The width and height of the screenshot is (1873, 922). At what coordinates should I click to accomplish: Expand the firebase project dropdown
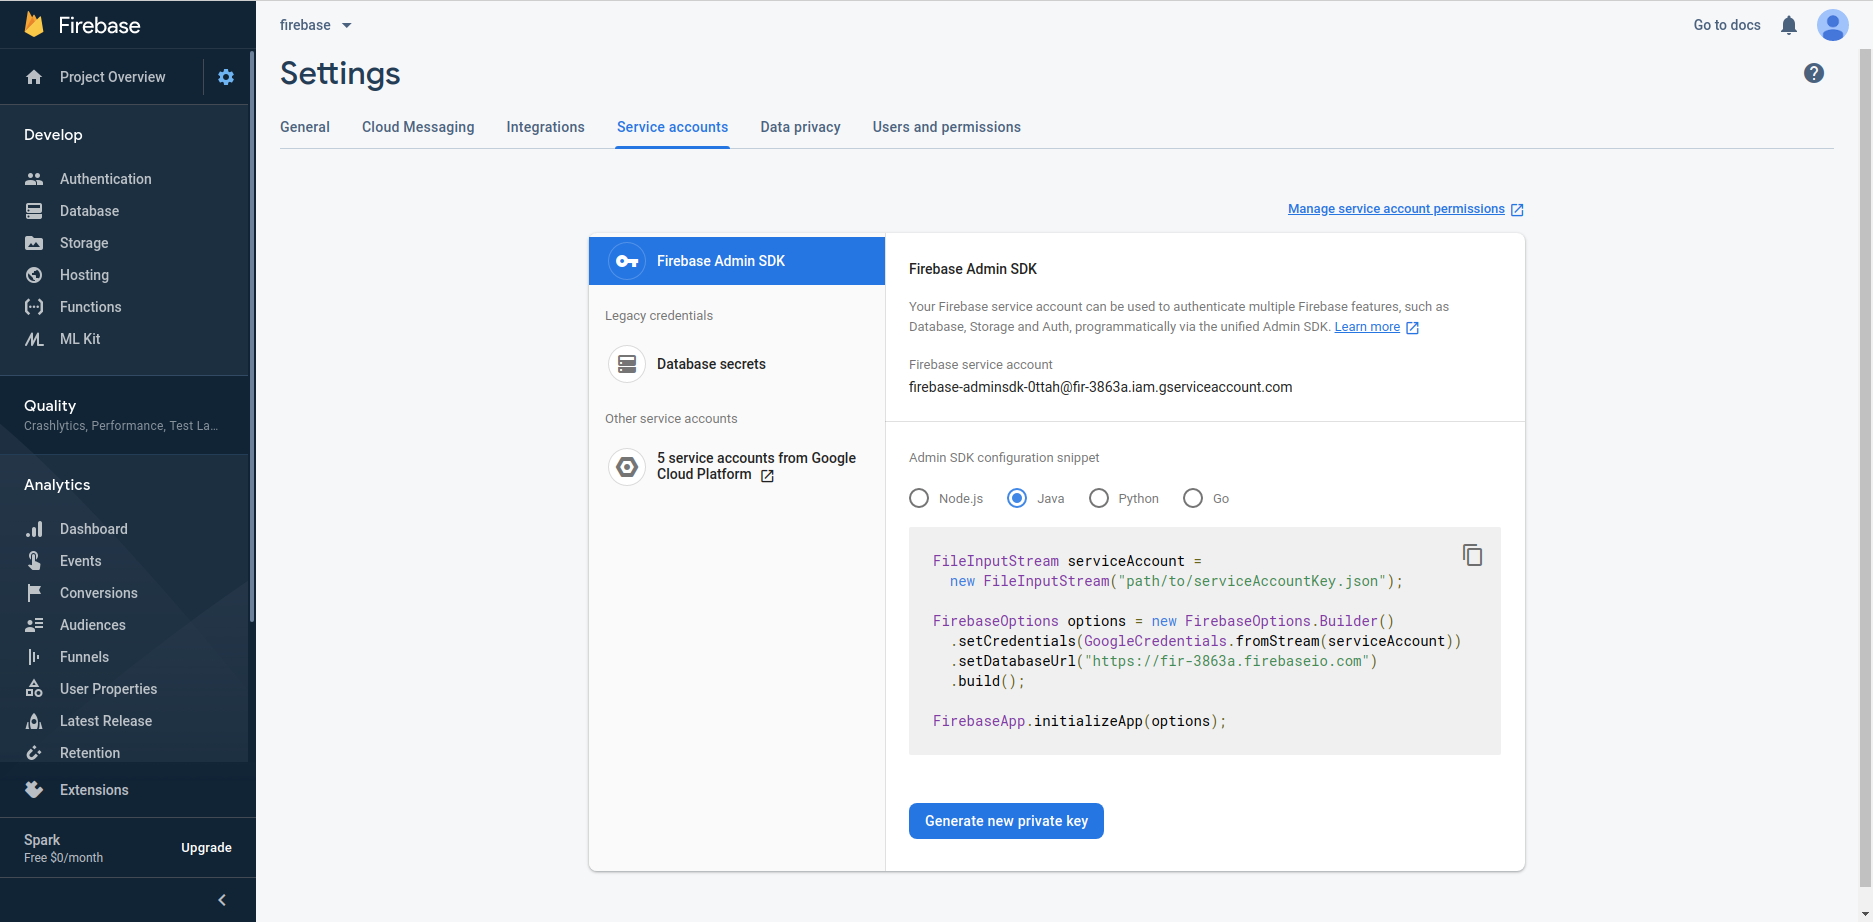point(316,25)
